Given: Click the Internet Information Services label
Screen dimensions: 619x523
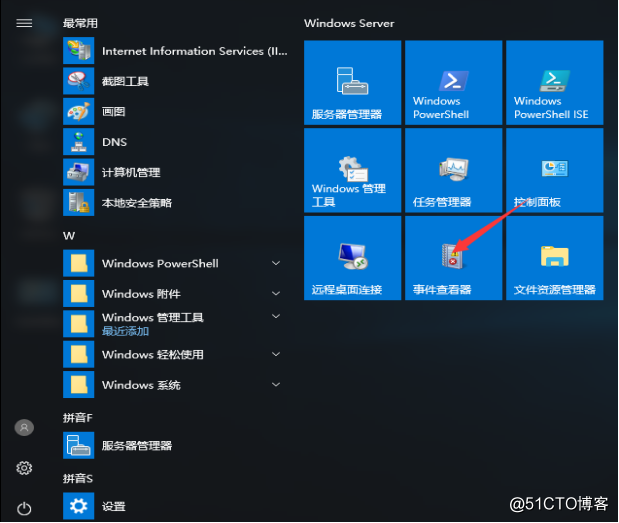Looking at the screenshot, I should tap(195, 51).
